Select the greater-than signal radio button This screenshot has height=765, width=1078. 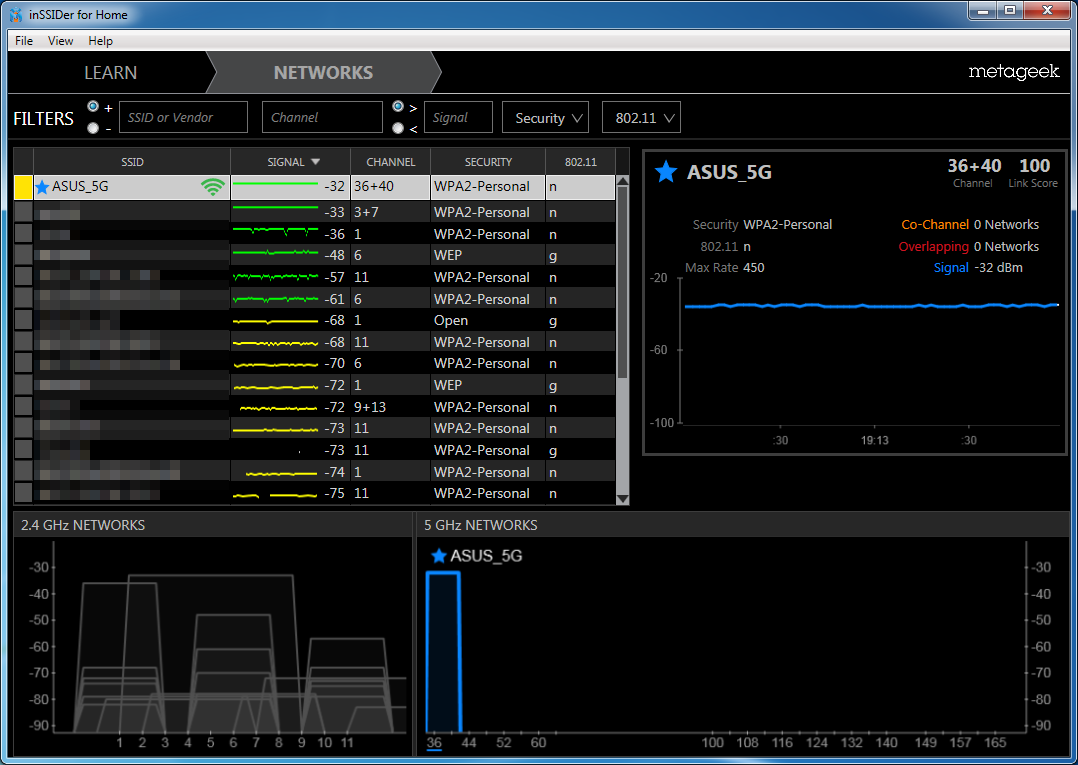(397, 107)
